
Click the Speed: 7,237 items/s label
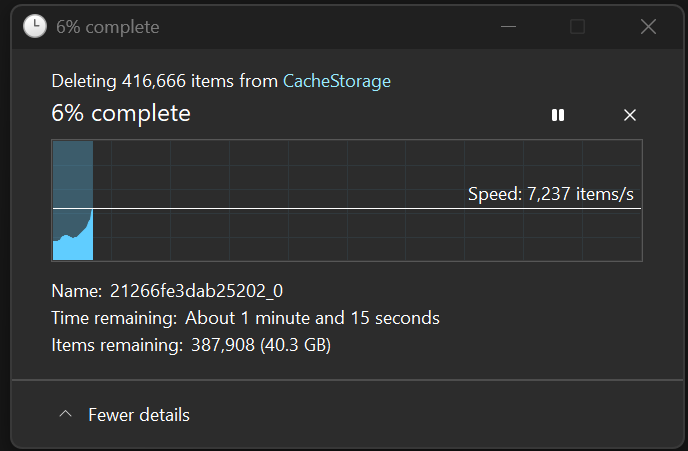pos(551,194)
